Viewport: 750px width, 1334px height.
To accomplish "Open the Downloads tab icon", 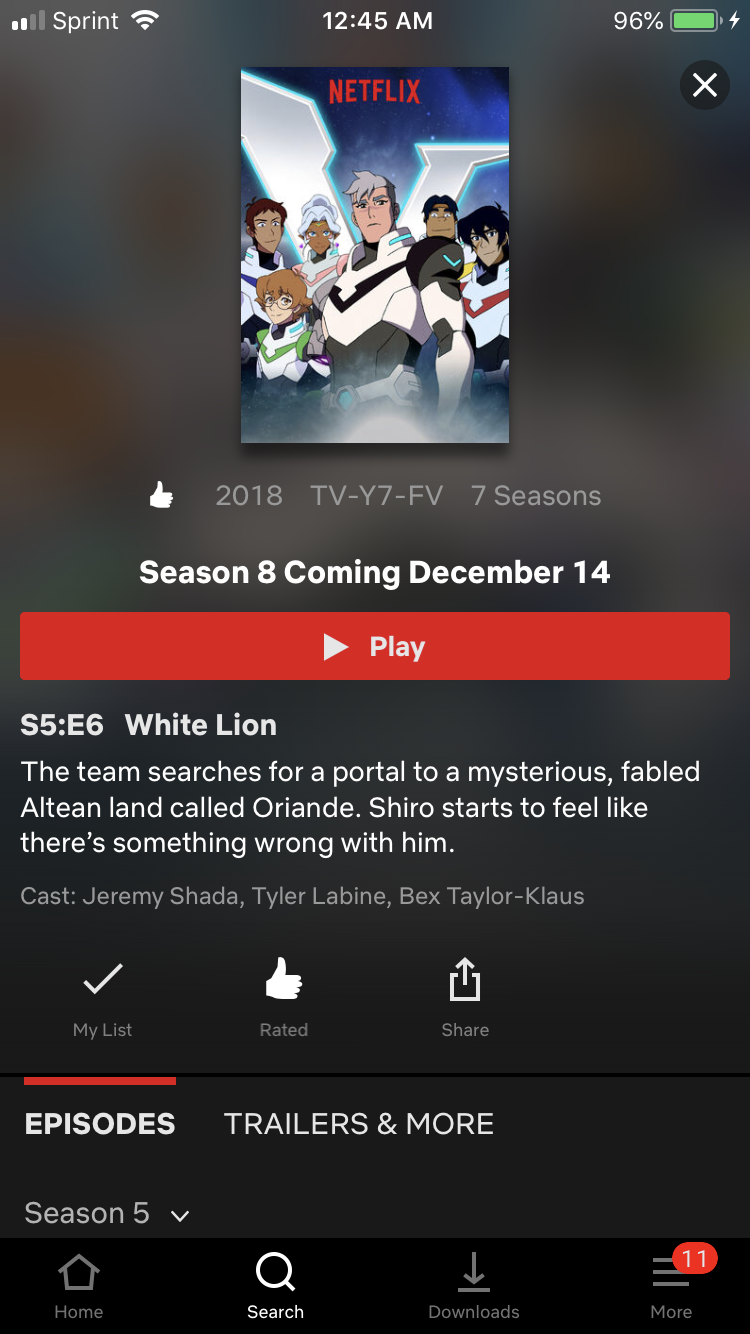I will [474, 1272].
